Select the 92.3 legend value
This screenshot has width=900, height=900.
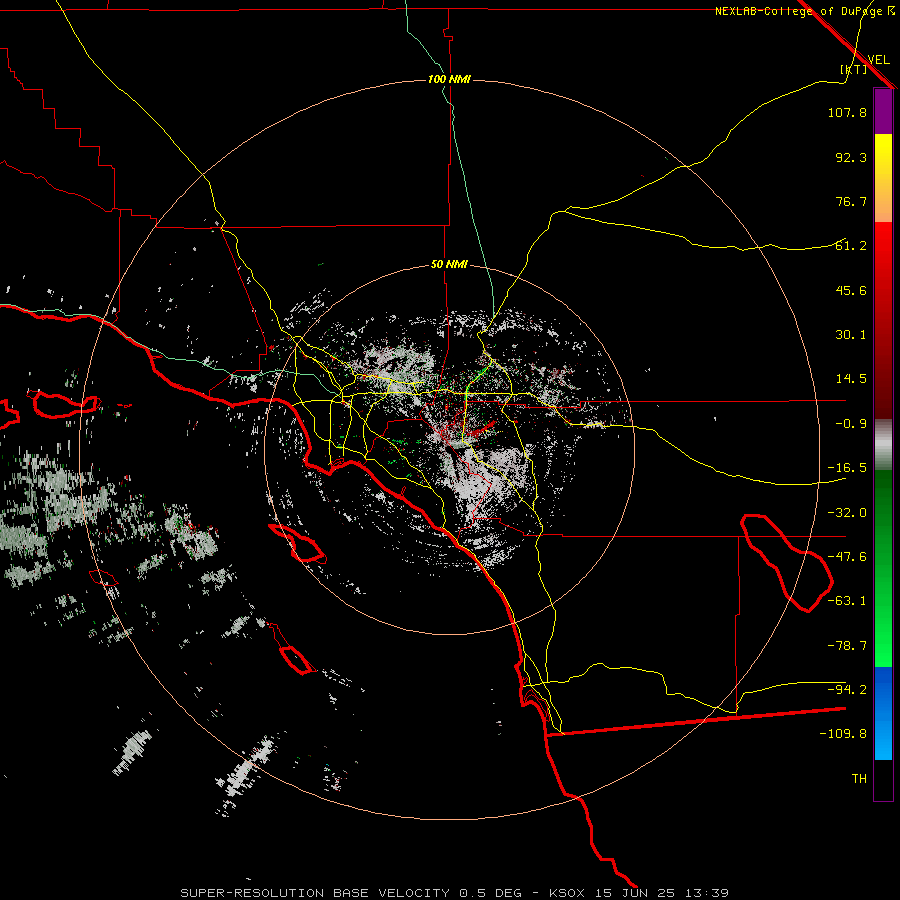(x=851, y=157)
